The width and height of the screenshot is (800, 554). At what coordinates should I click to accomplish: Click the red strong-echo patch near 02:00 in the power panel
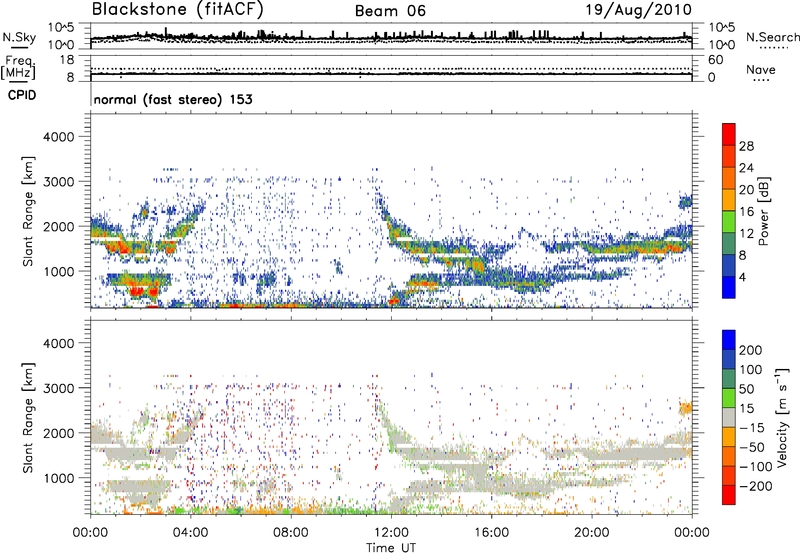point(138,291)
